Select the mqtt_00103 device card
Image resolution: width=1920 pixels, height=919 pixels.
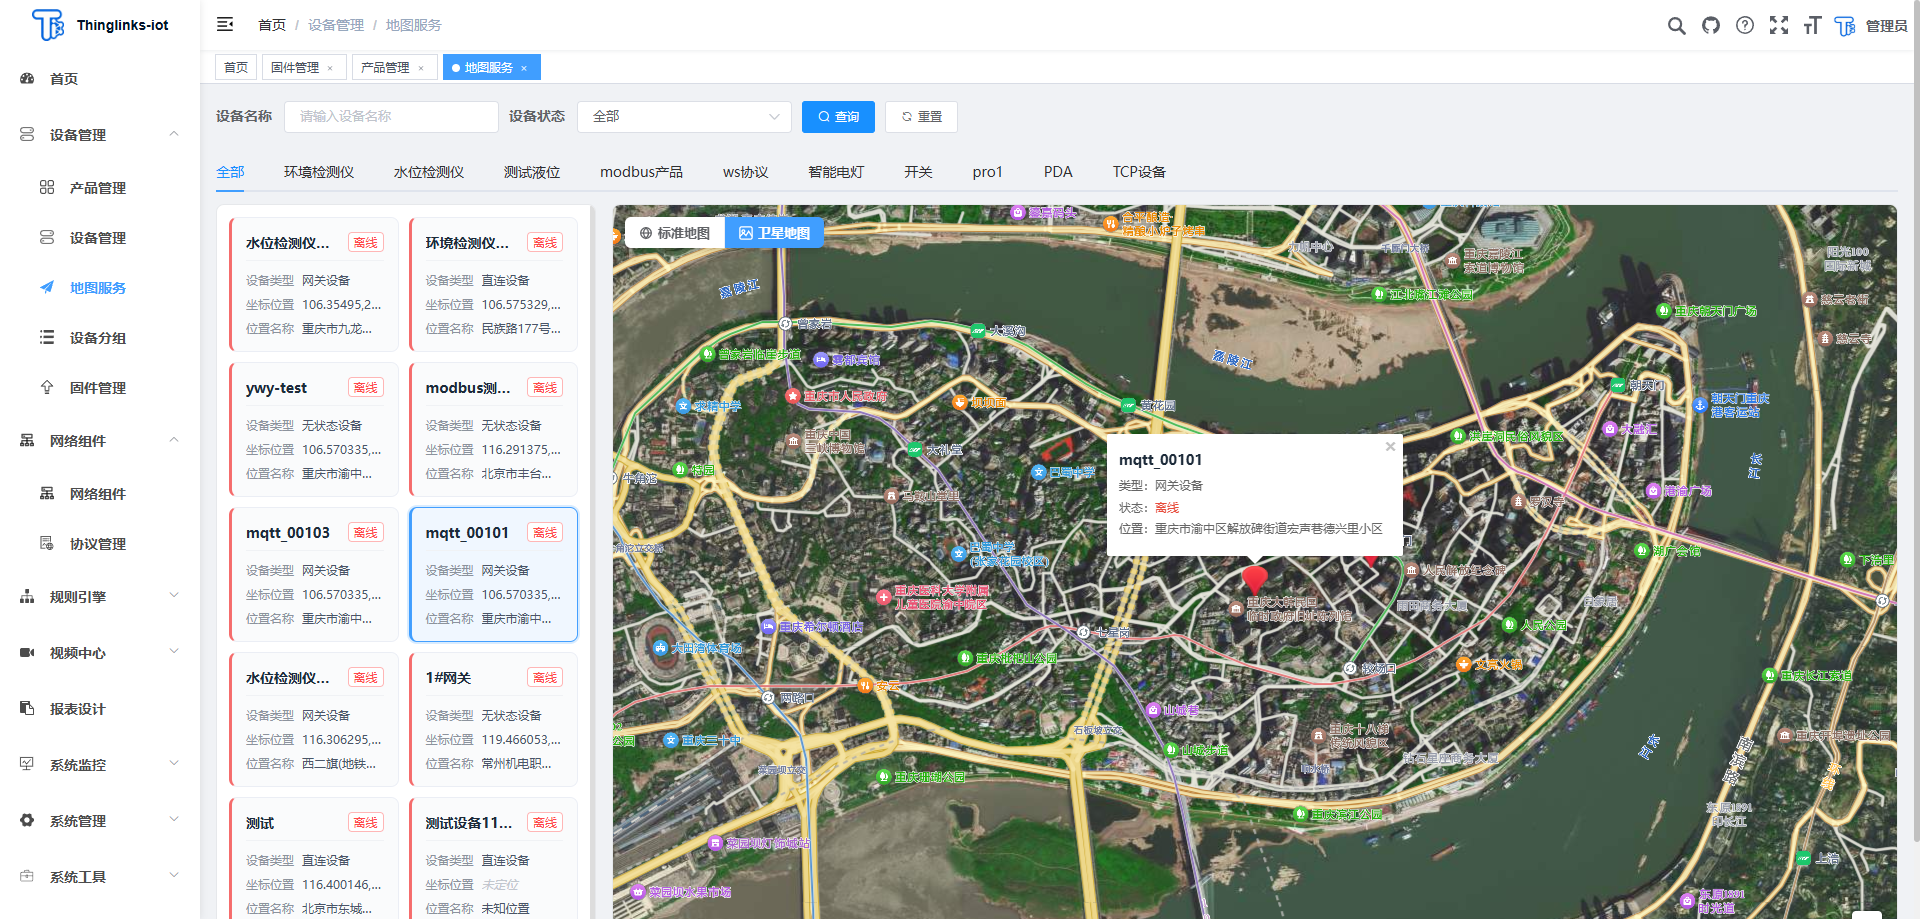click(314, 575)
